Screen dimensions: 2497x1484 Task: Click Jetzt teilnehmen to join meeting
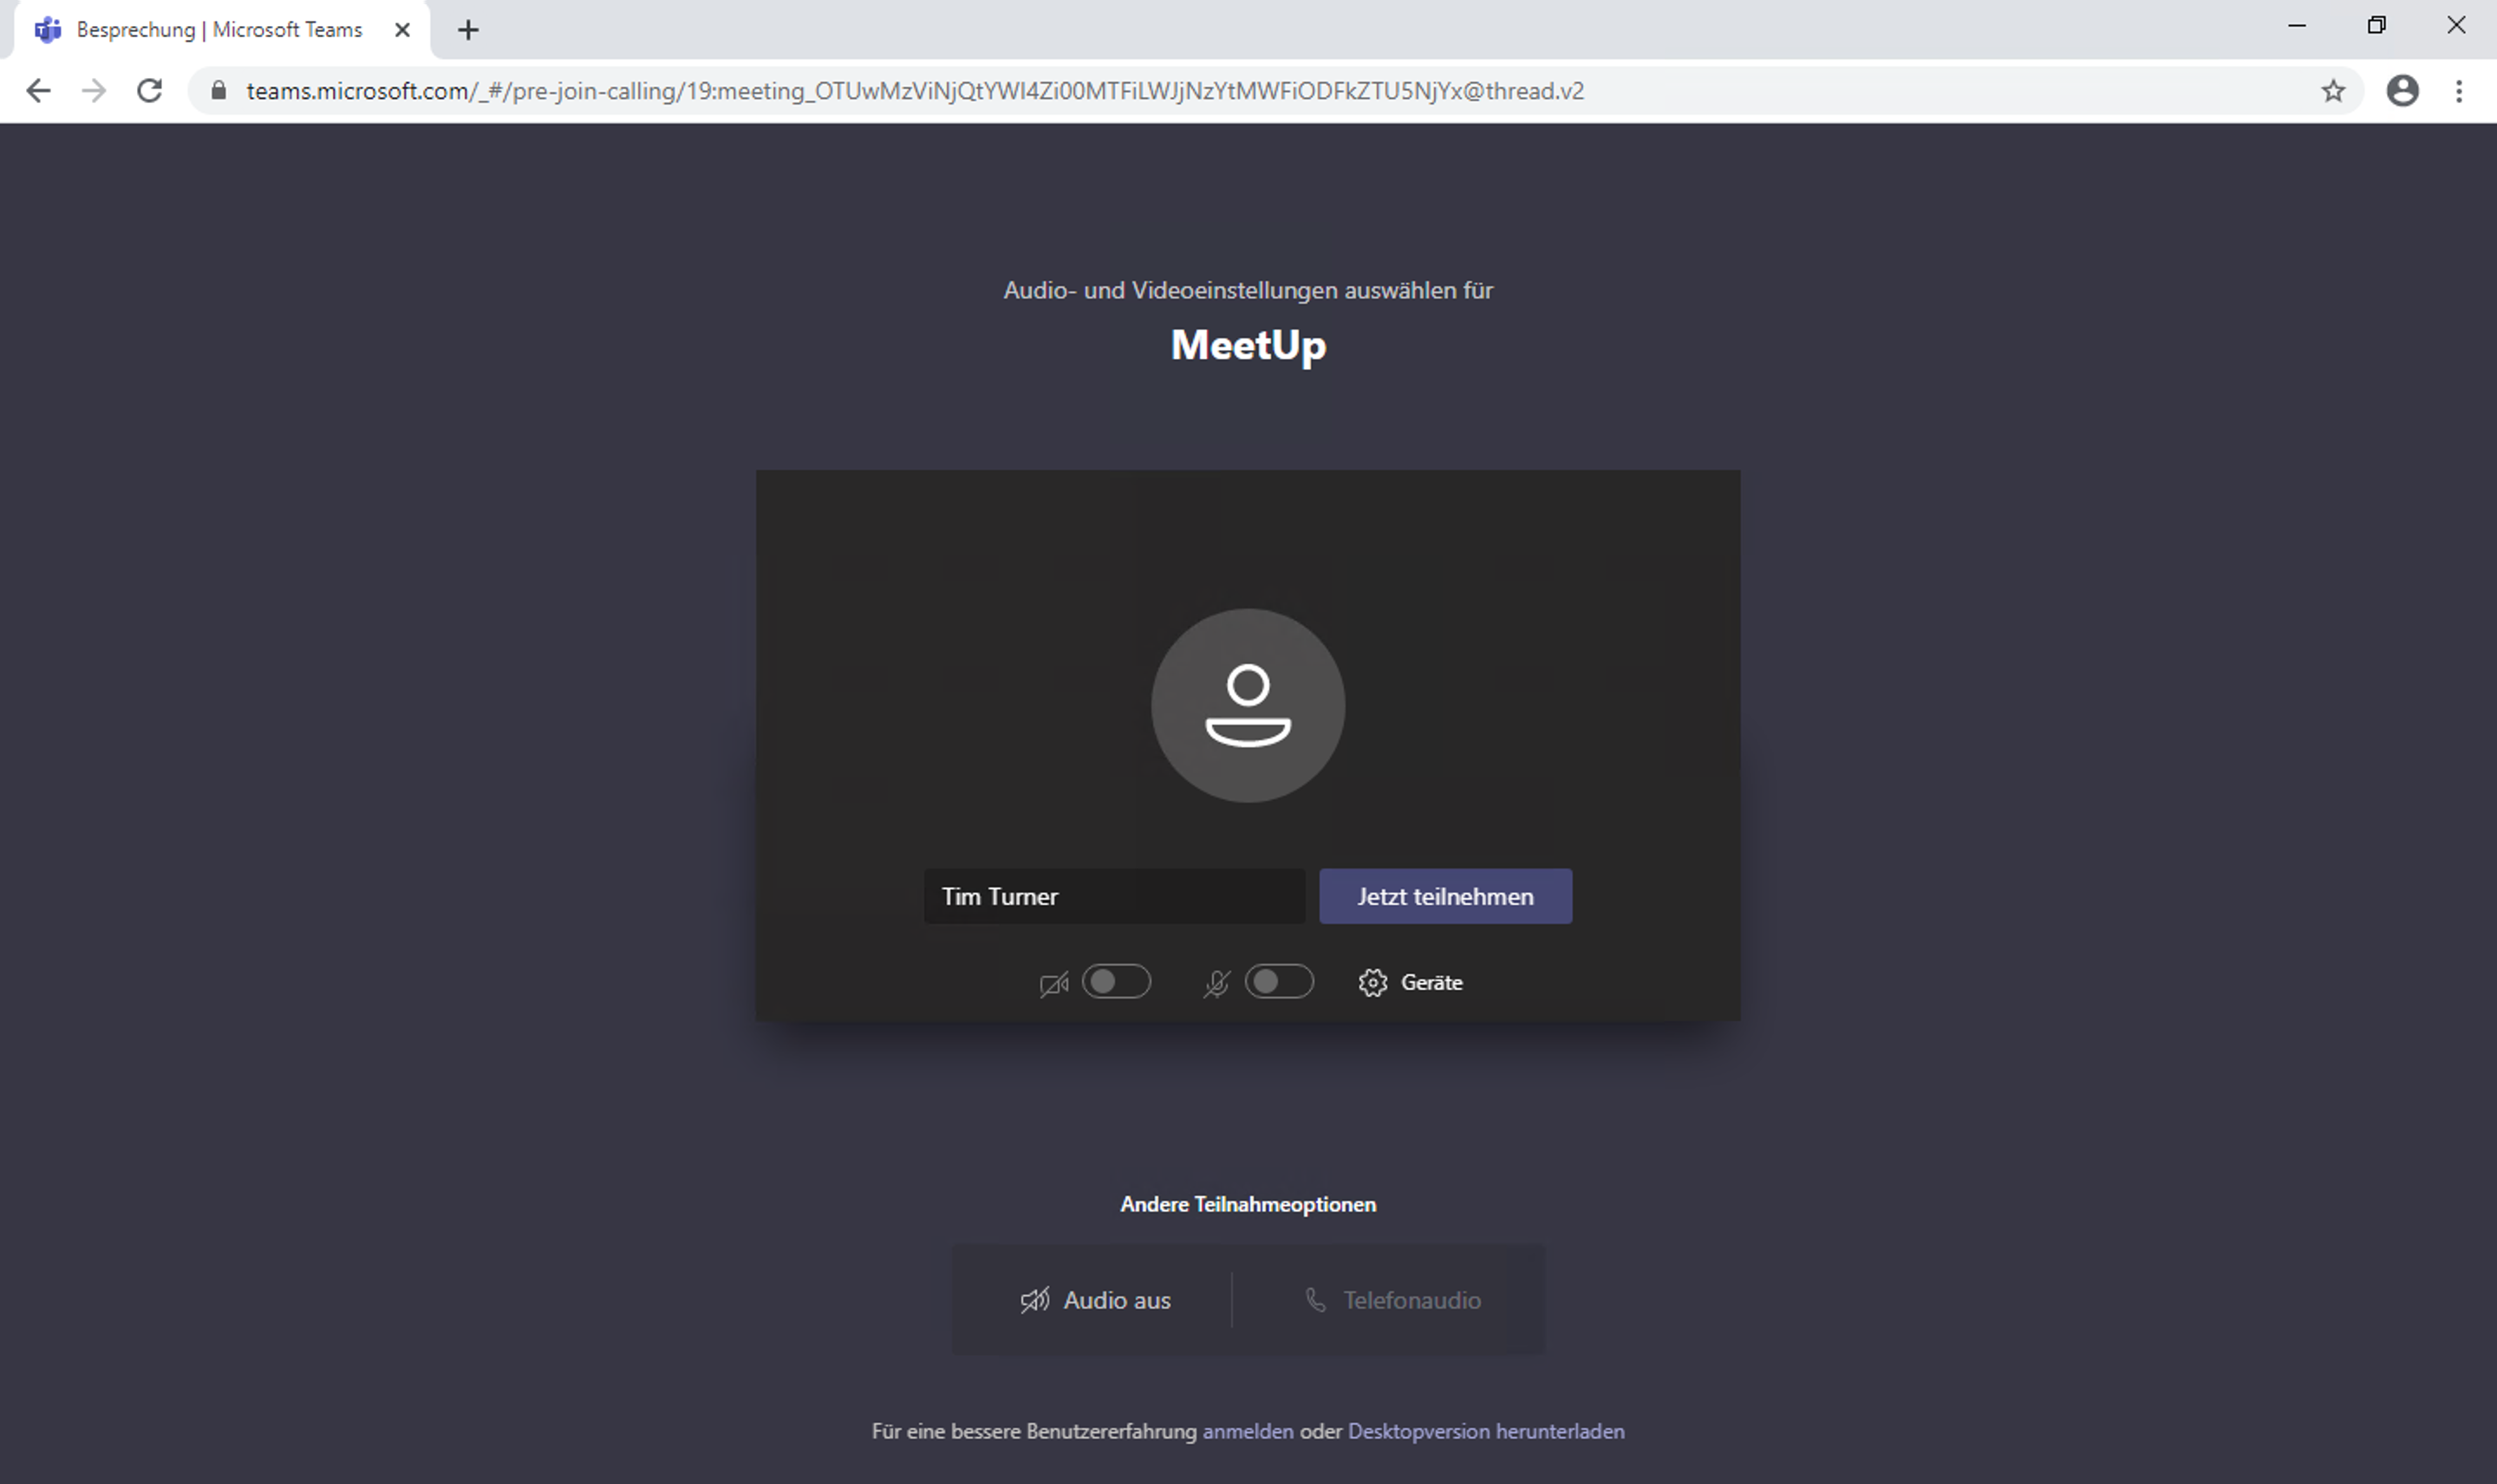1445,896
